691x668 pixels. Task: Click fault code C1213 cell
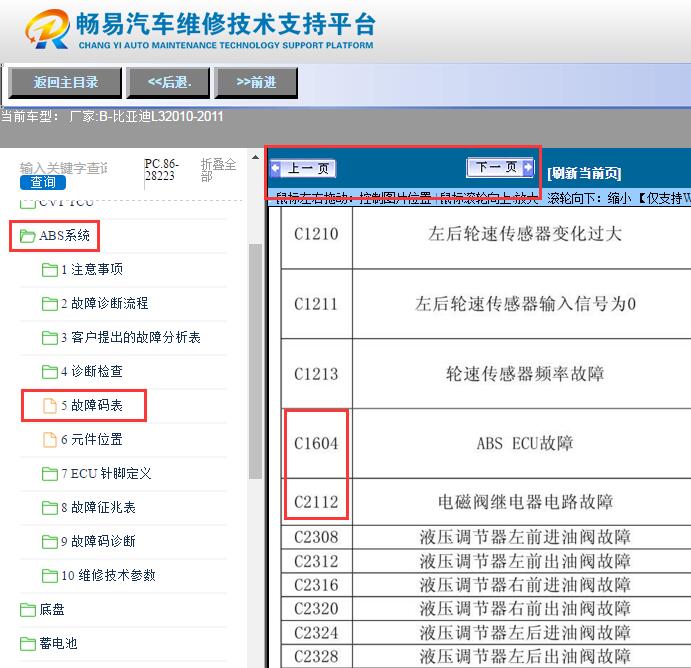point(316,374)
